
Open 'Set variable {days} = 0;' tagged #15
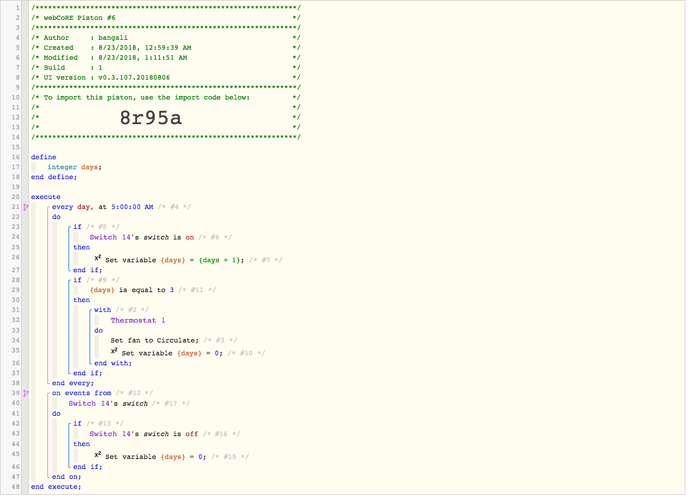[155, 457]
